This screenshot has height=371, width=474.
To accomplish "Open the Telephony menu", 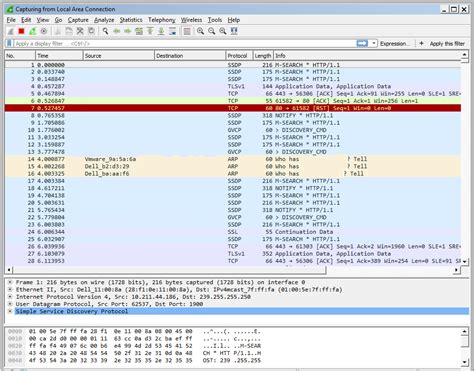I will 162,20.
